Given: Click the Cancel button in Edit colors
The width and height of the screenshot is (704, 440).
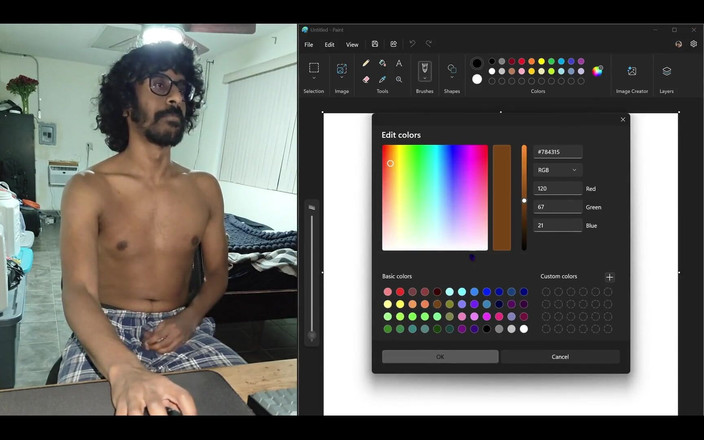Looking at the screenshot, I should (x=560, y=356).
